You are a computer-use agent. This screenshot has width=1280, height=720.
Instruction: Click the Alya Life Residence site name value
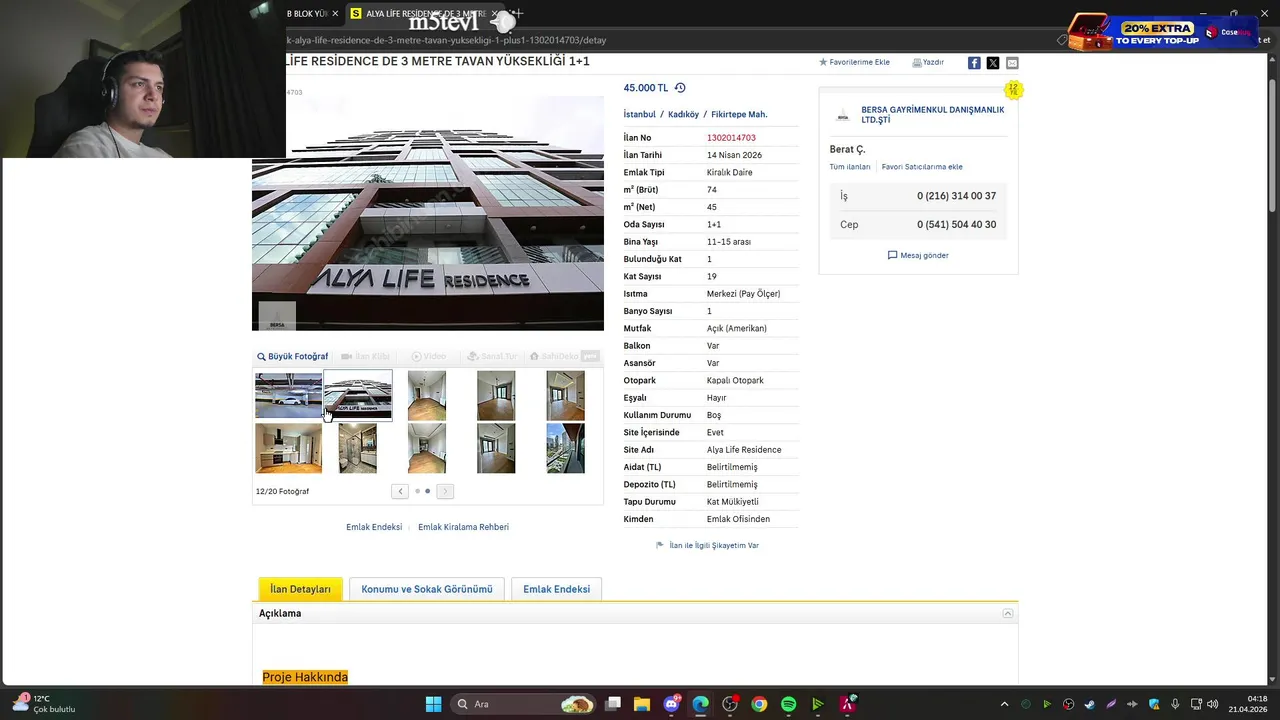point(744,450)
